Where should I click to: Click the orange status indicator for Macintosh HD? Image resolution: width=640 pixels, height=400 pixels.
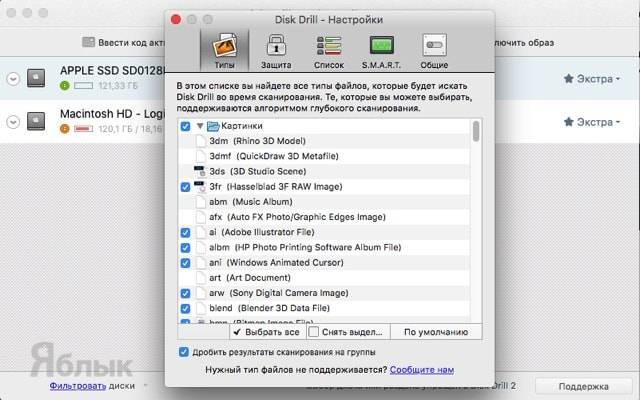click(x=64, y=129)
